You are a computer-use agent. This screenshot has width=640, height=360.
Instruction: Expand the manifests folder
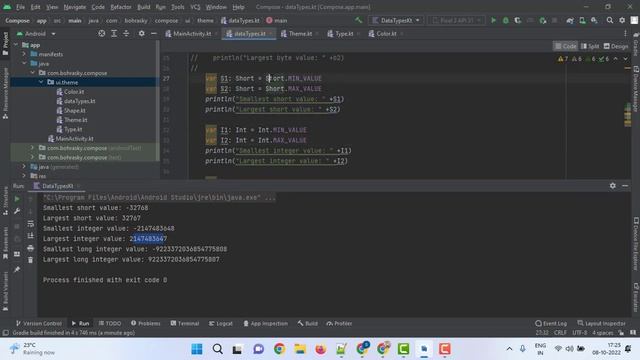tap(24, 54)
